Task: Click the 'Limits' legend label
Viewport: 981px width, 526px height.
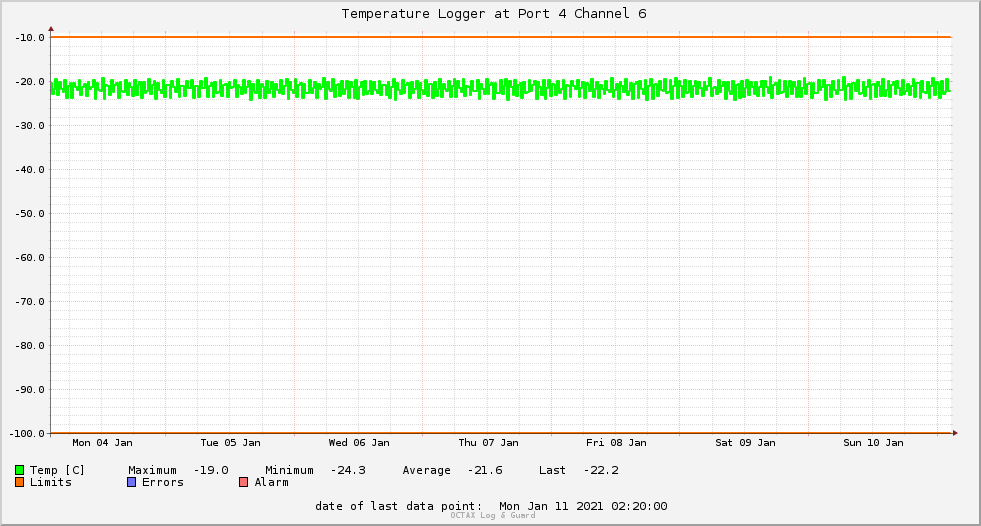Action: coord(51,482)
